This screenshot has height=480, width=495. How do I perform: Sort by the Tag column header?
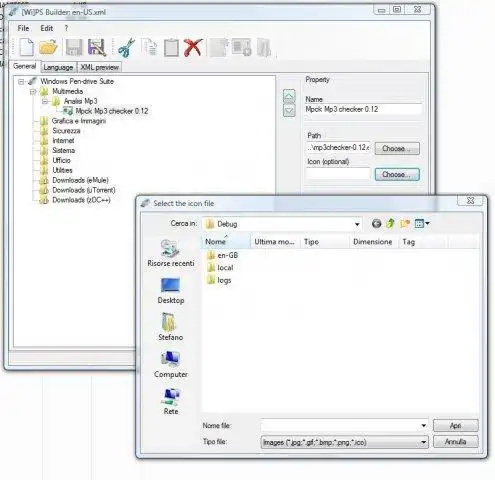click(422, 242)
